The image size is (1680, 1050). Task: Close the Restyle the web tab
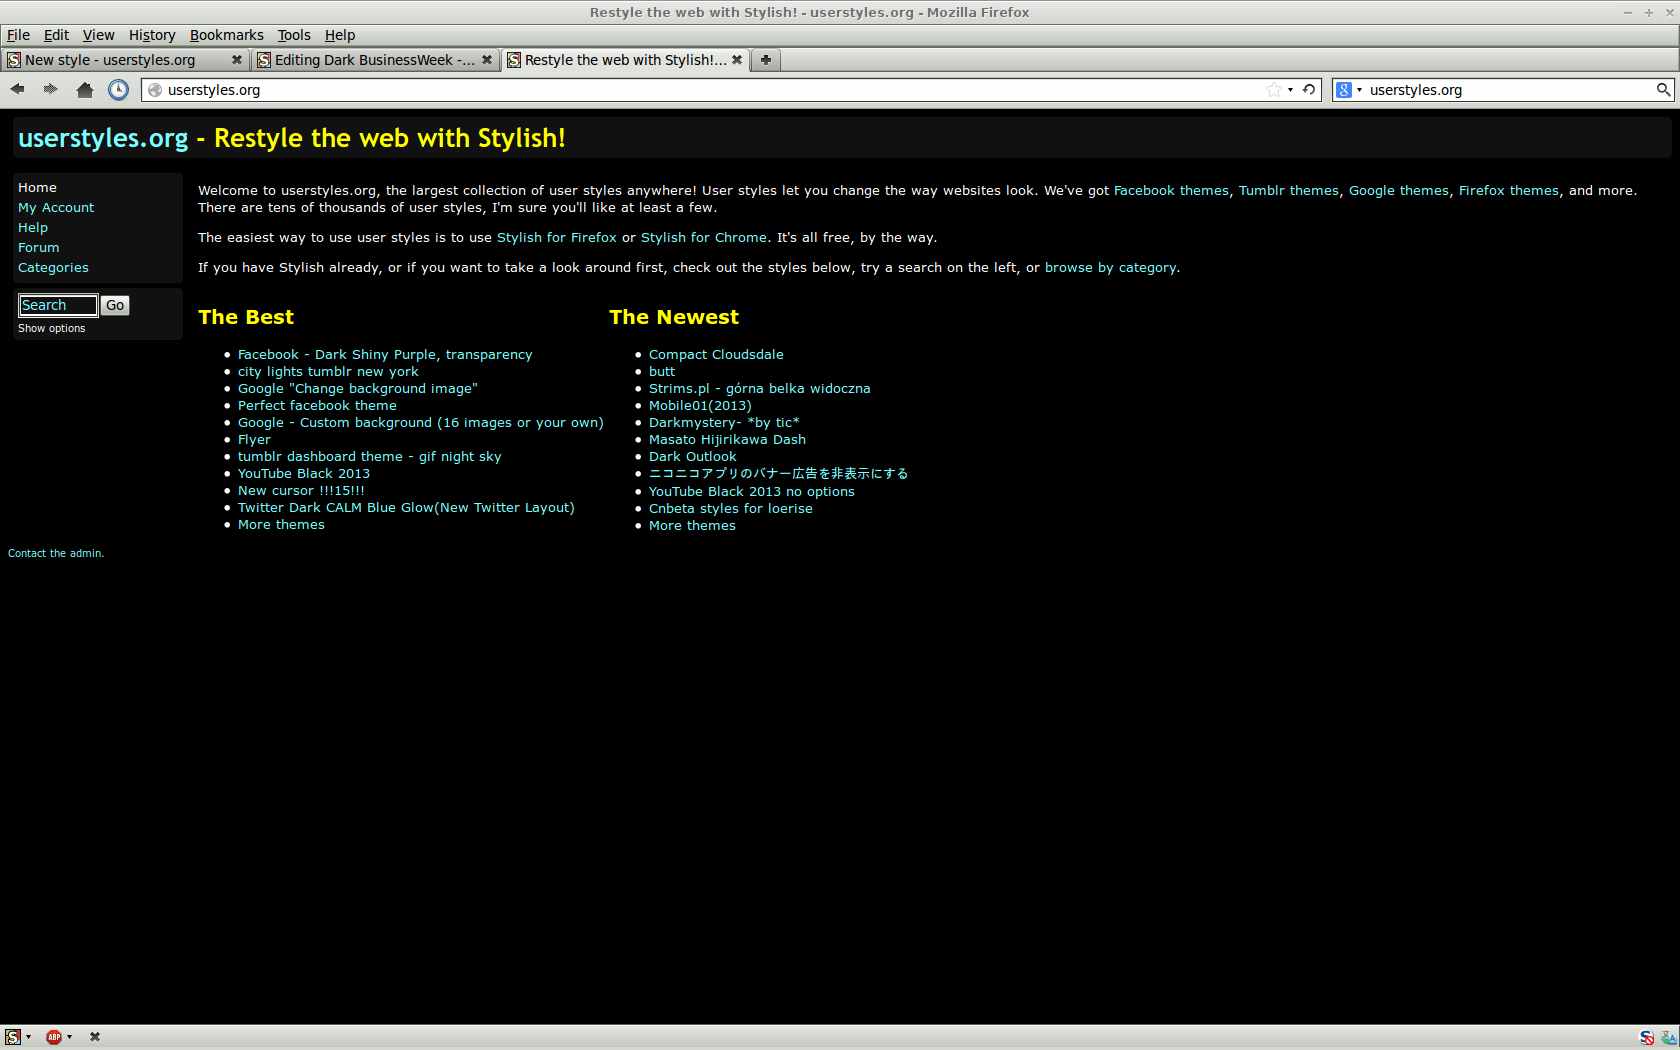pyautogui.click(x=737, y=60)
